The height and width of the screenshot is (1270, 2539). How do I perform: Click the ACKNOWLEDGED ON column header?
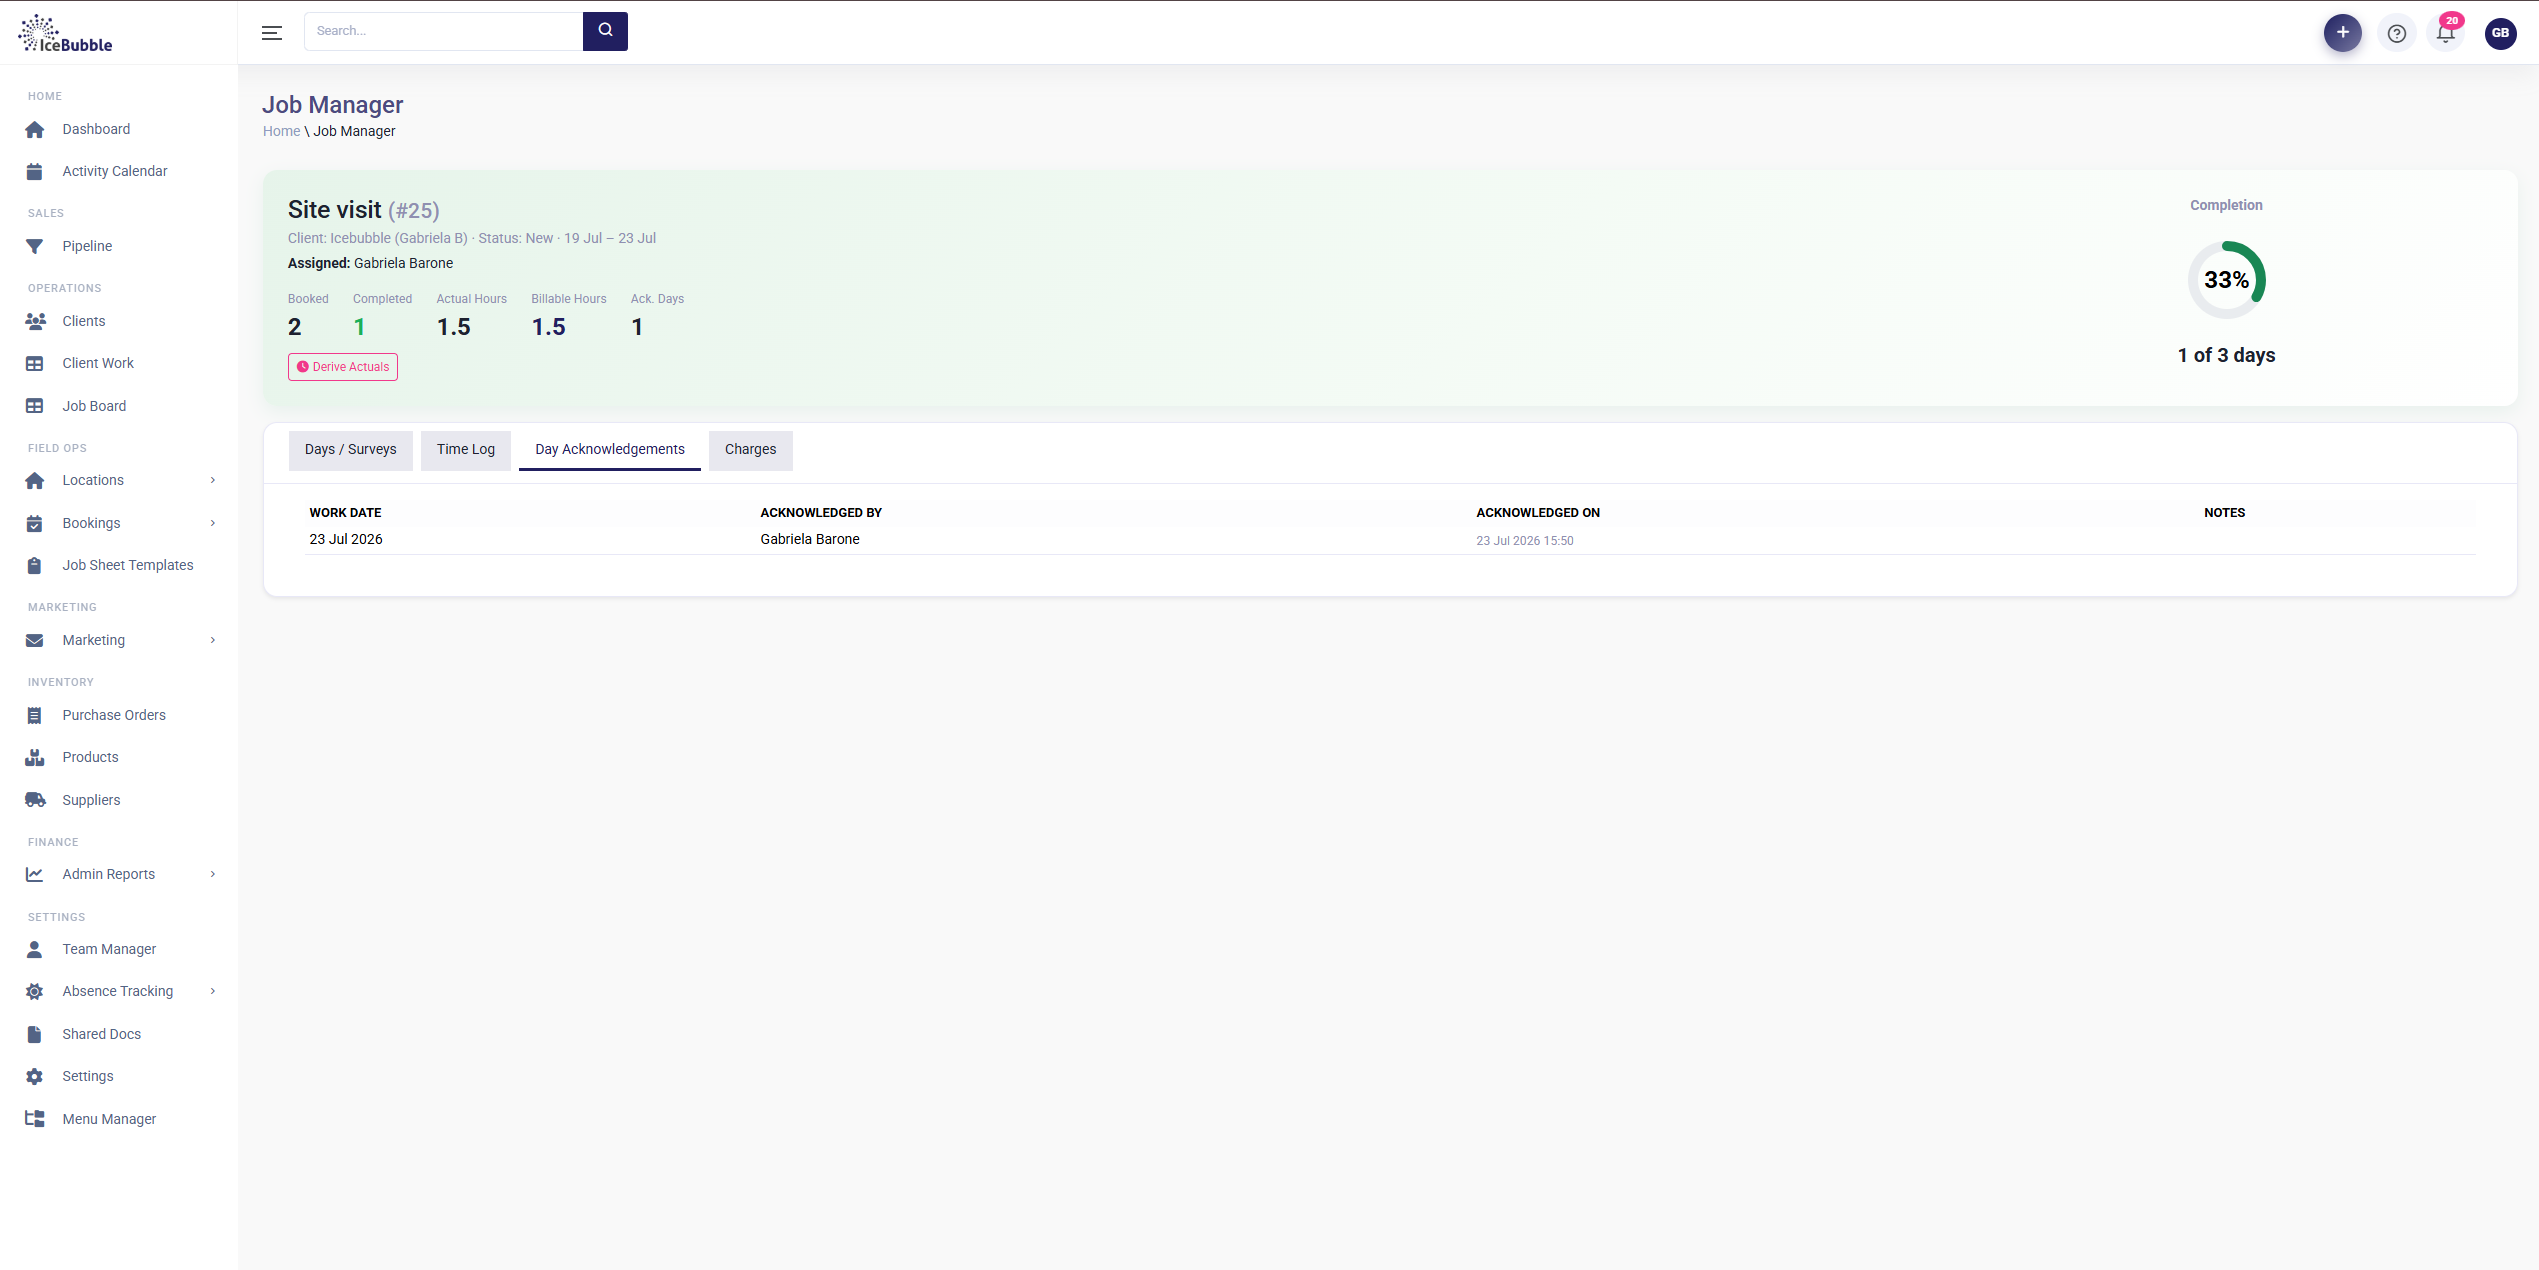[1538, 513]
